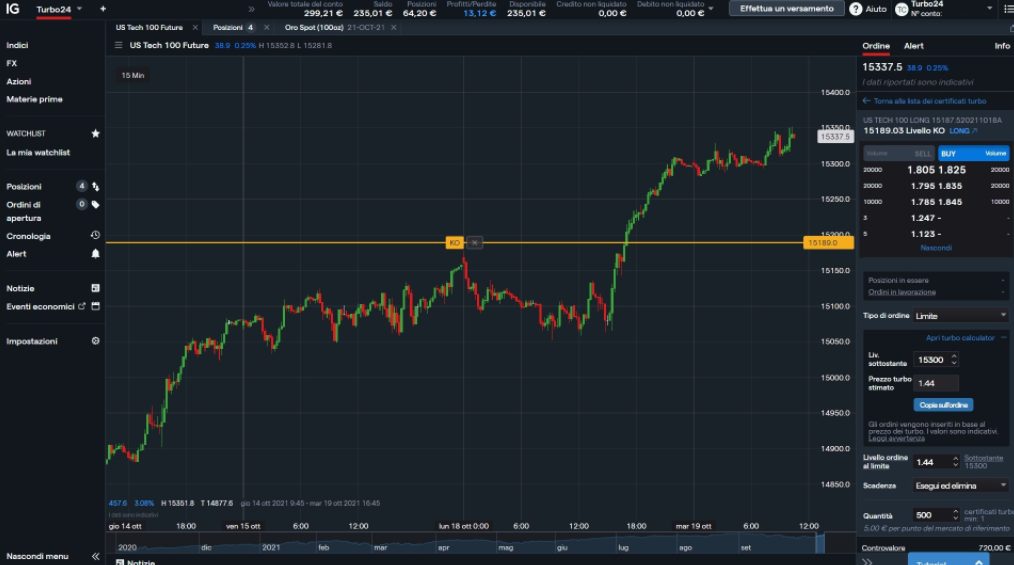The height and width of the screenshot is (565, 1014).
Task: Adjust Livello ordine al limite stepper
Action: click(955, 462)
